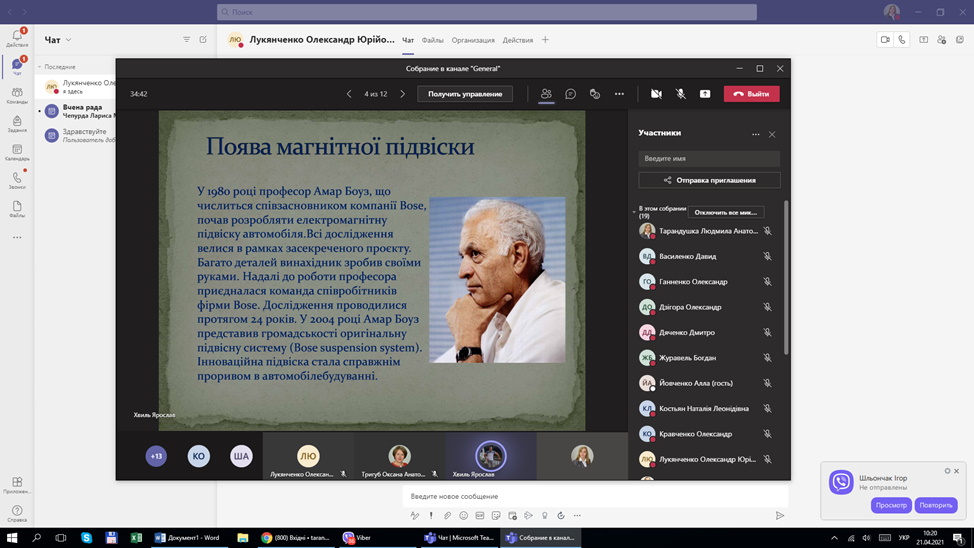The height and width of the screenshot is (548, 974).
Task: Close the Участники panel
Action: coord(772,134)
